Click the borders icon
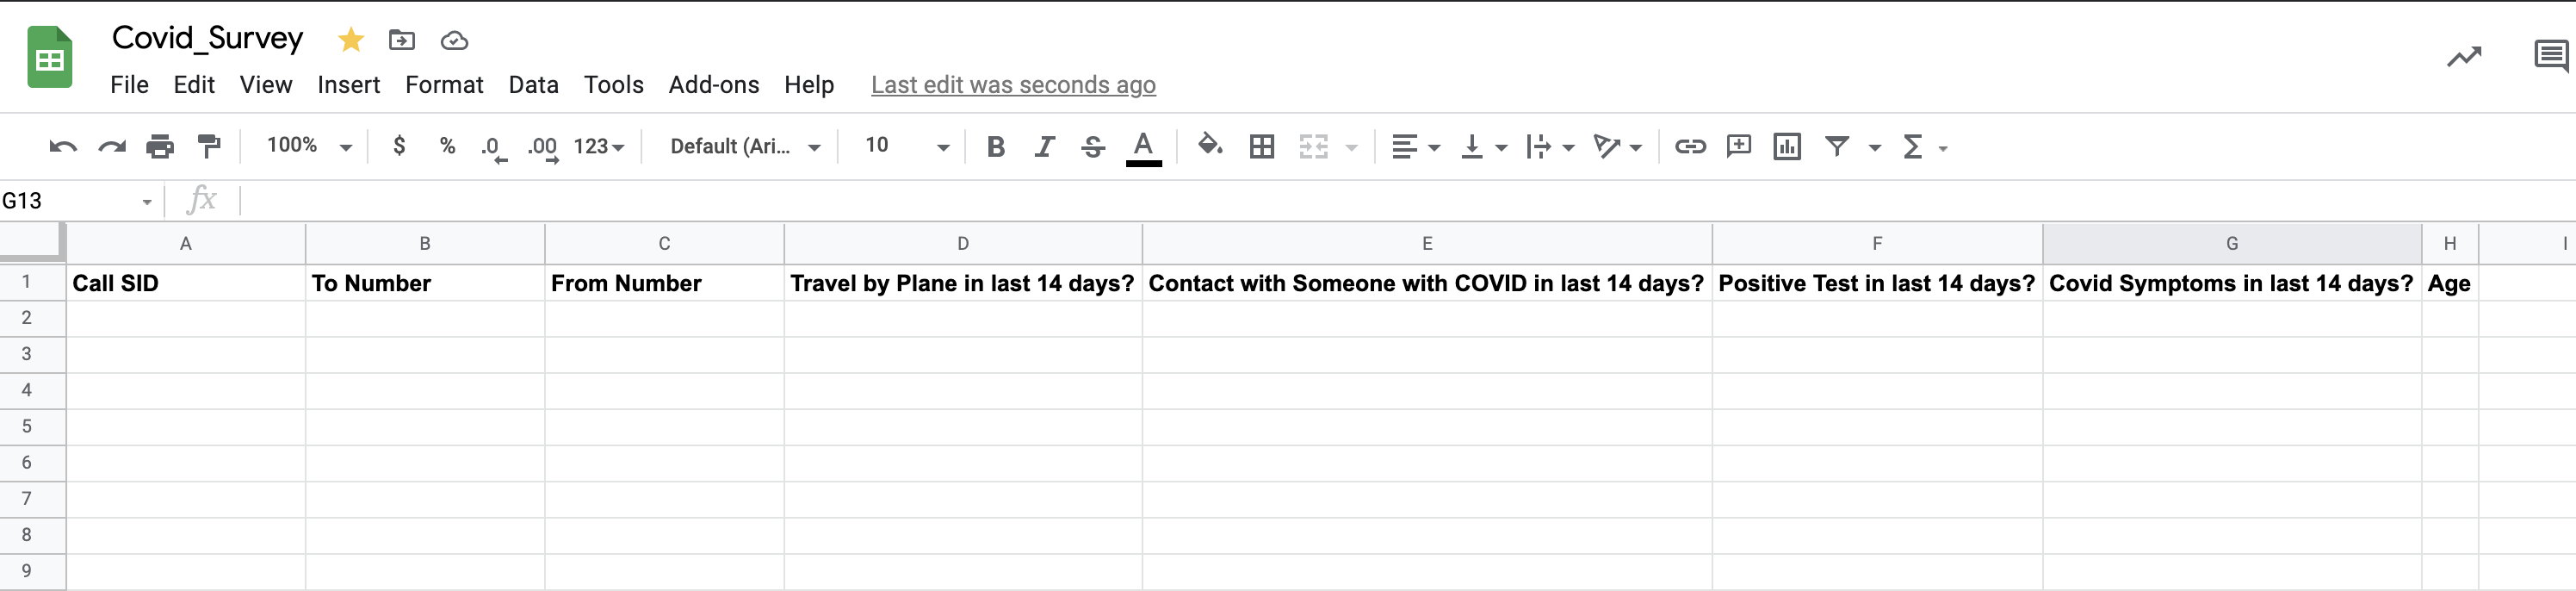The image size is (2576, 591). [1263, 146]
